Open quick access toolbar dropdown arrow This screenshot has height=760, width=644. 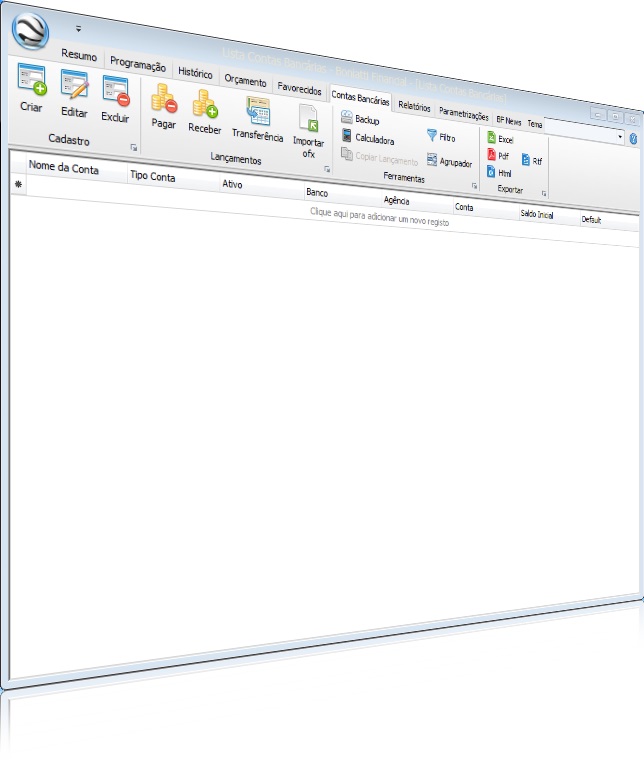pyautogui.click(x=79, y=29)
